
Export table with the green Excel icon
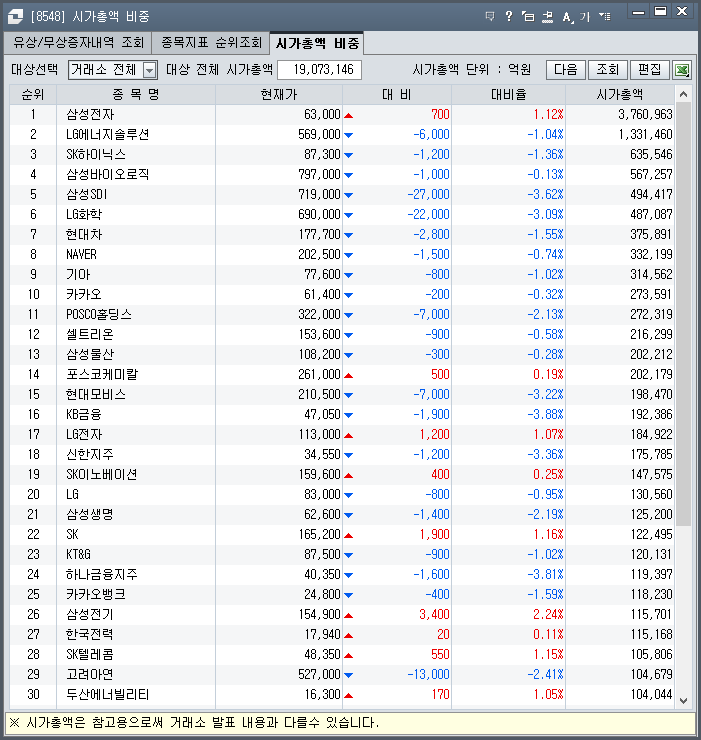682,70
